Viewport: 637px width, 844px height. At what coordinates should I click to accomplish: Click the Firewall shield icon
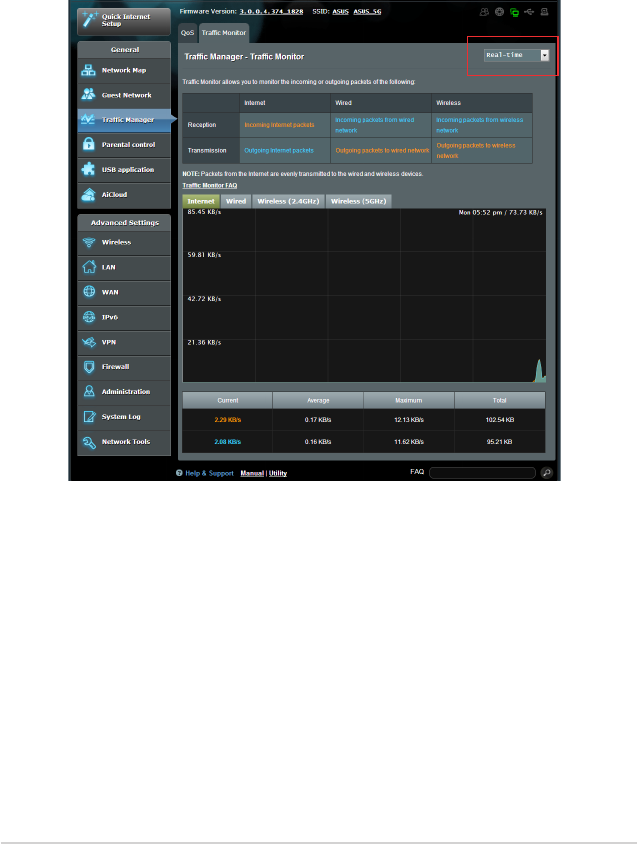[x=89, y=367]
